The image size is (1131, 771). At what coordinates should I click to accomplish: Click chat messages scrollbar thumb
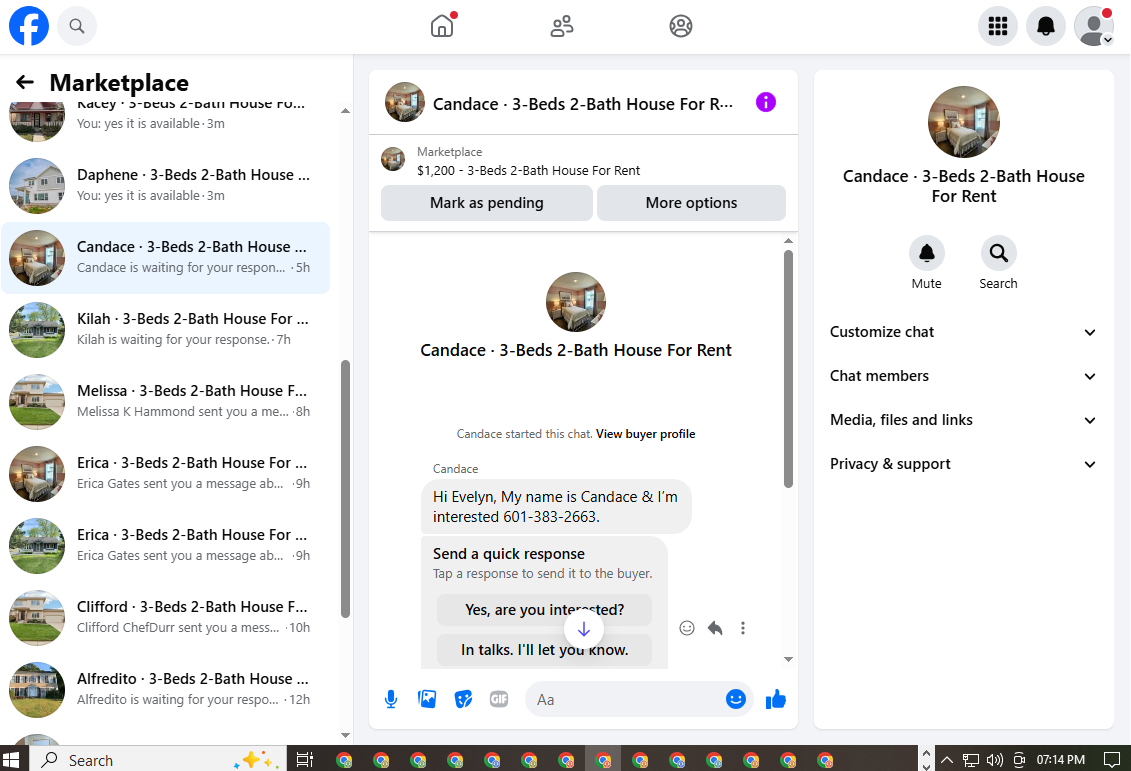coord(788,369)
